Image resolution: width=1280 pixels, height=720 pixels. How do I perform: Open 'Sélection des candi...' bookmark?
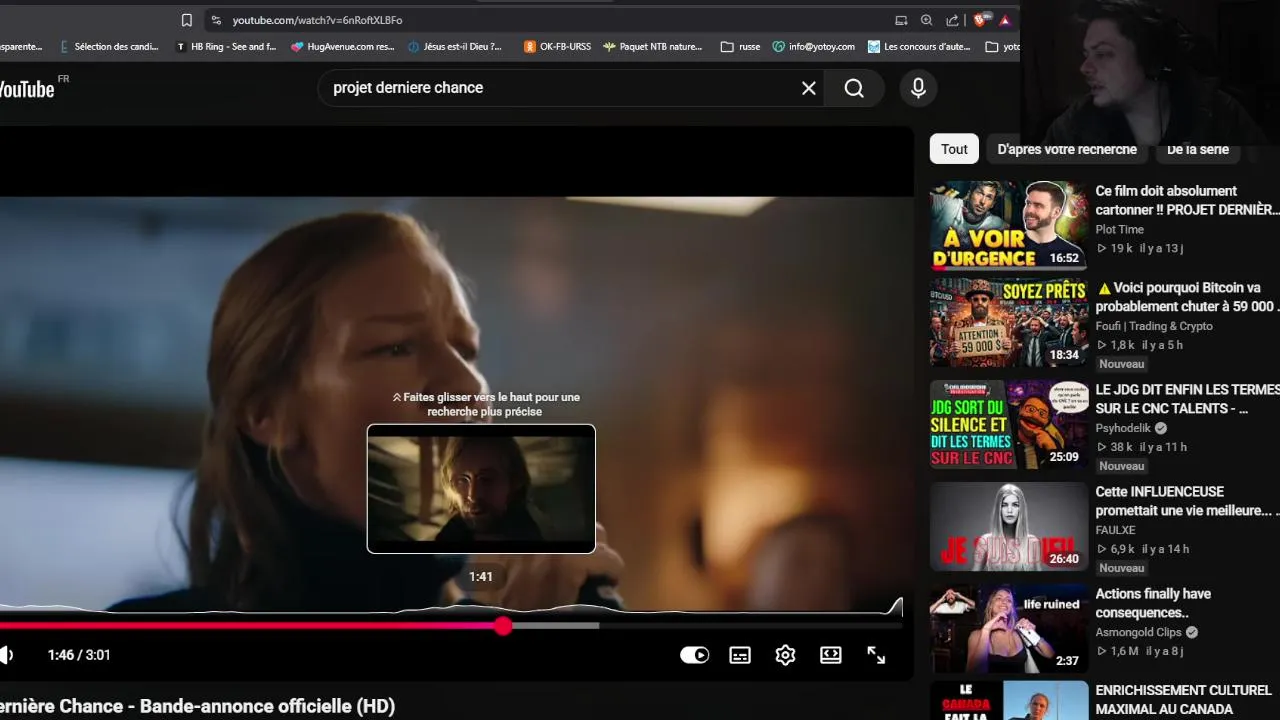(x=109, y=47)
